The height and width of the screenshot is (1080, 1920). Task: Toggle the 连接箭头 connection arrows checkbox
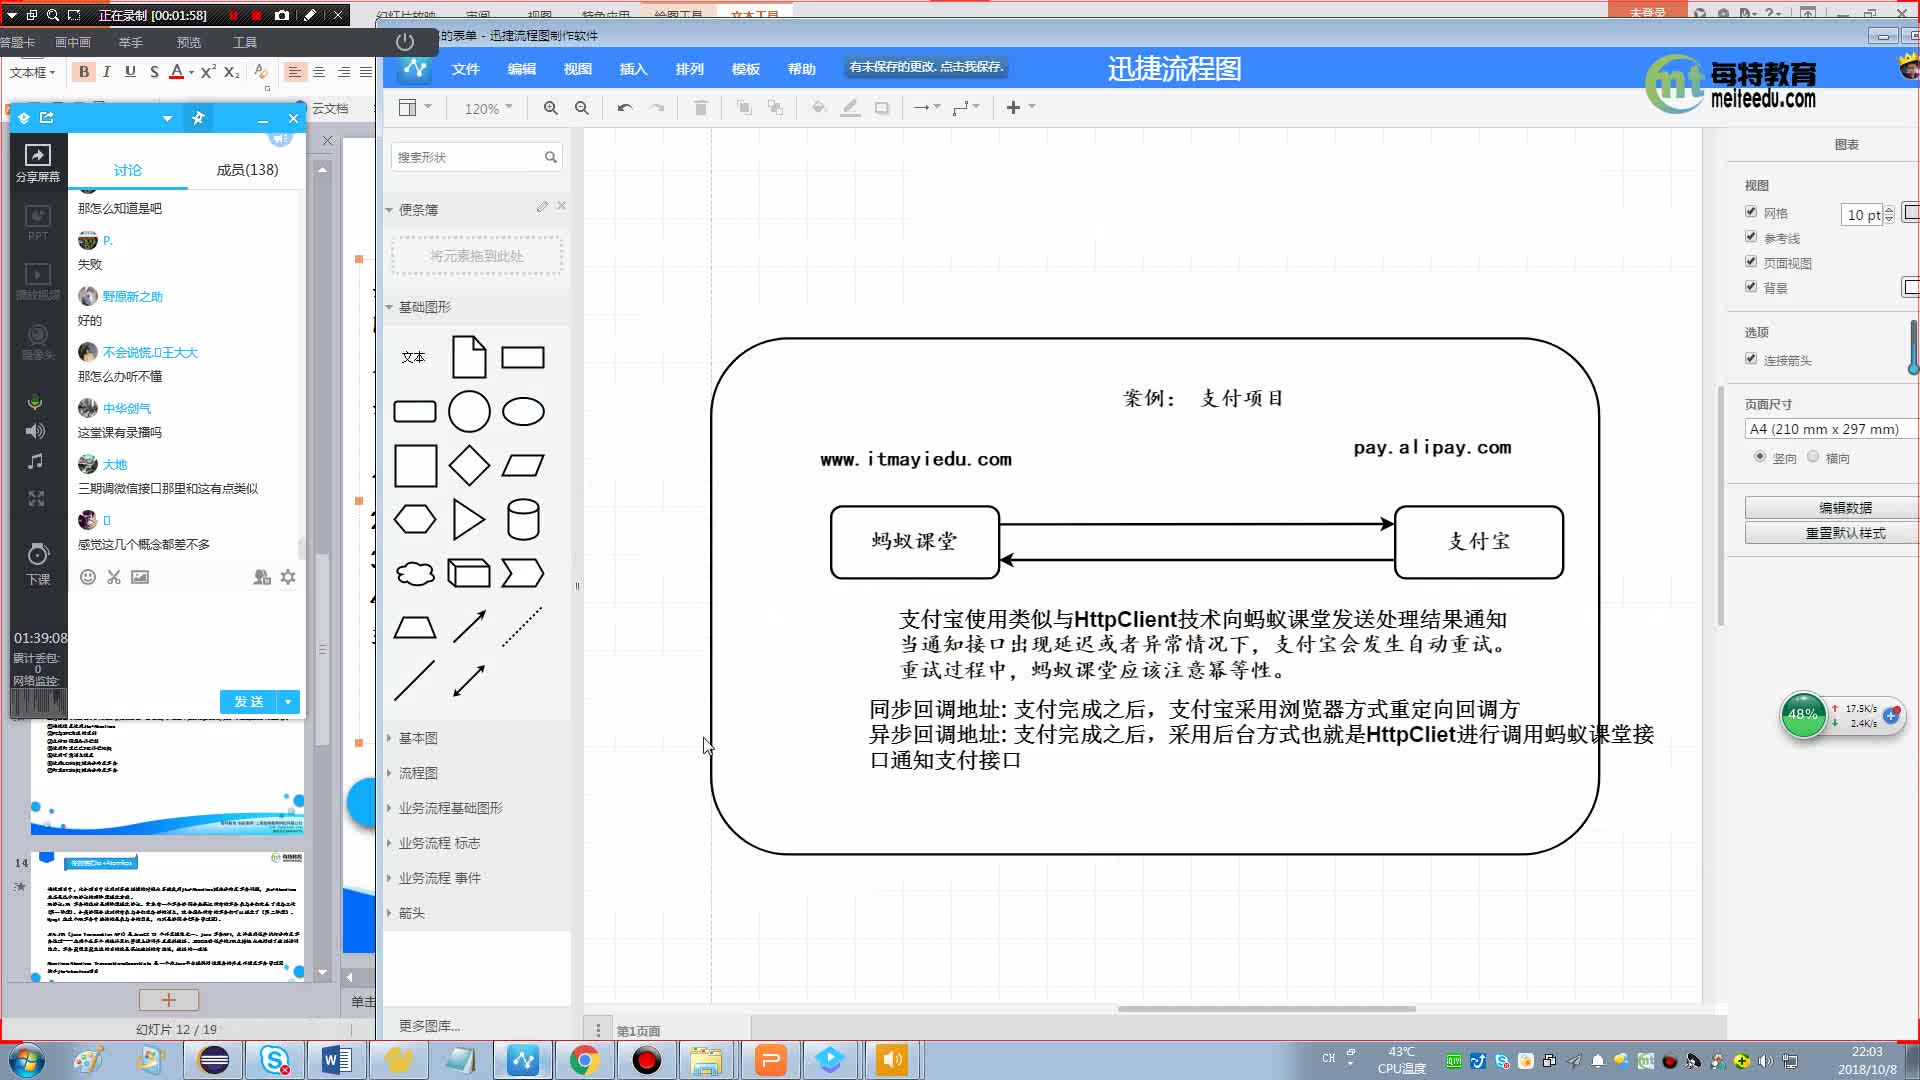pos(1751,359)
